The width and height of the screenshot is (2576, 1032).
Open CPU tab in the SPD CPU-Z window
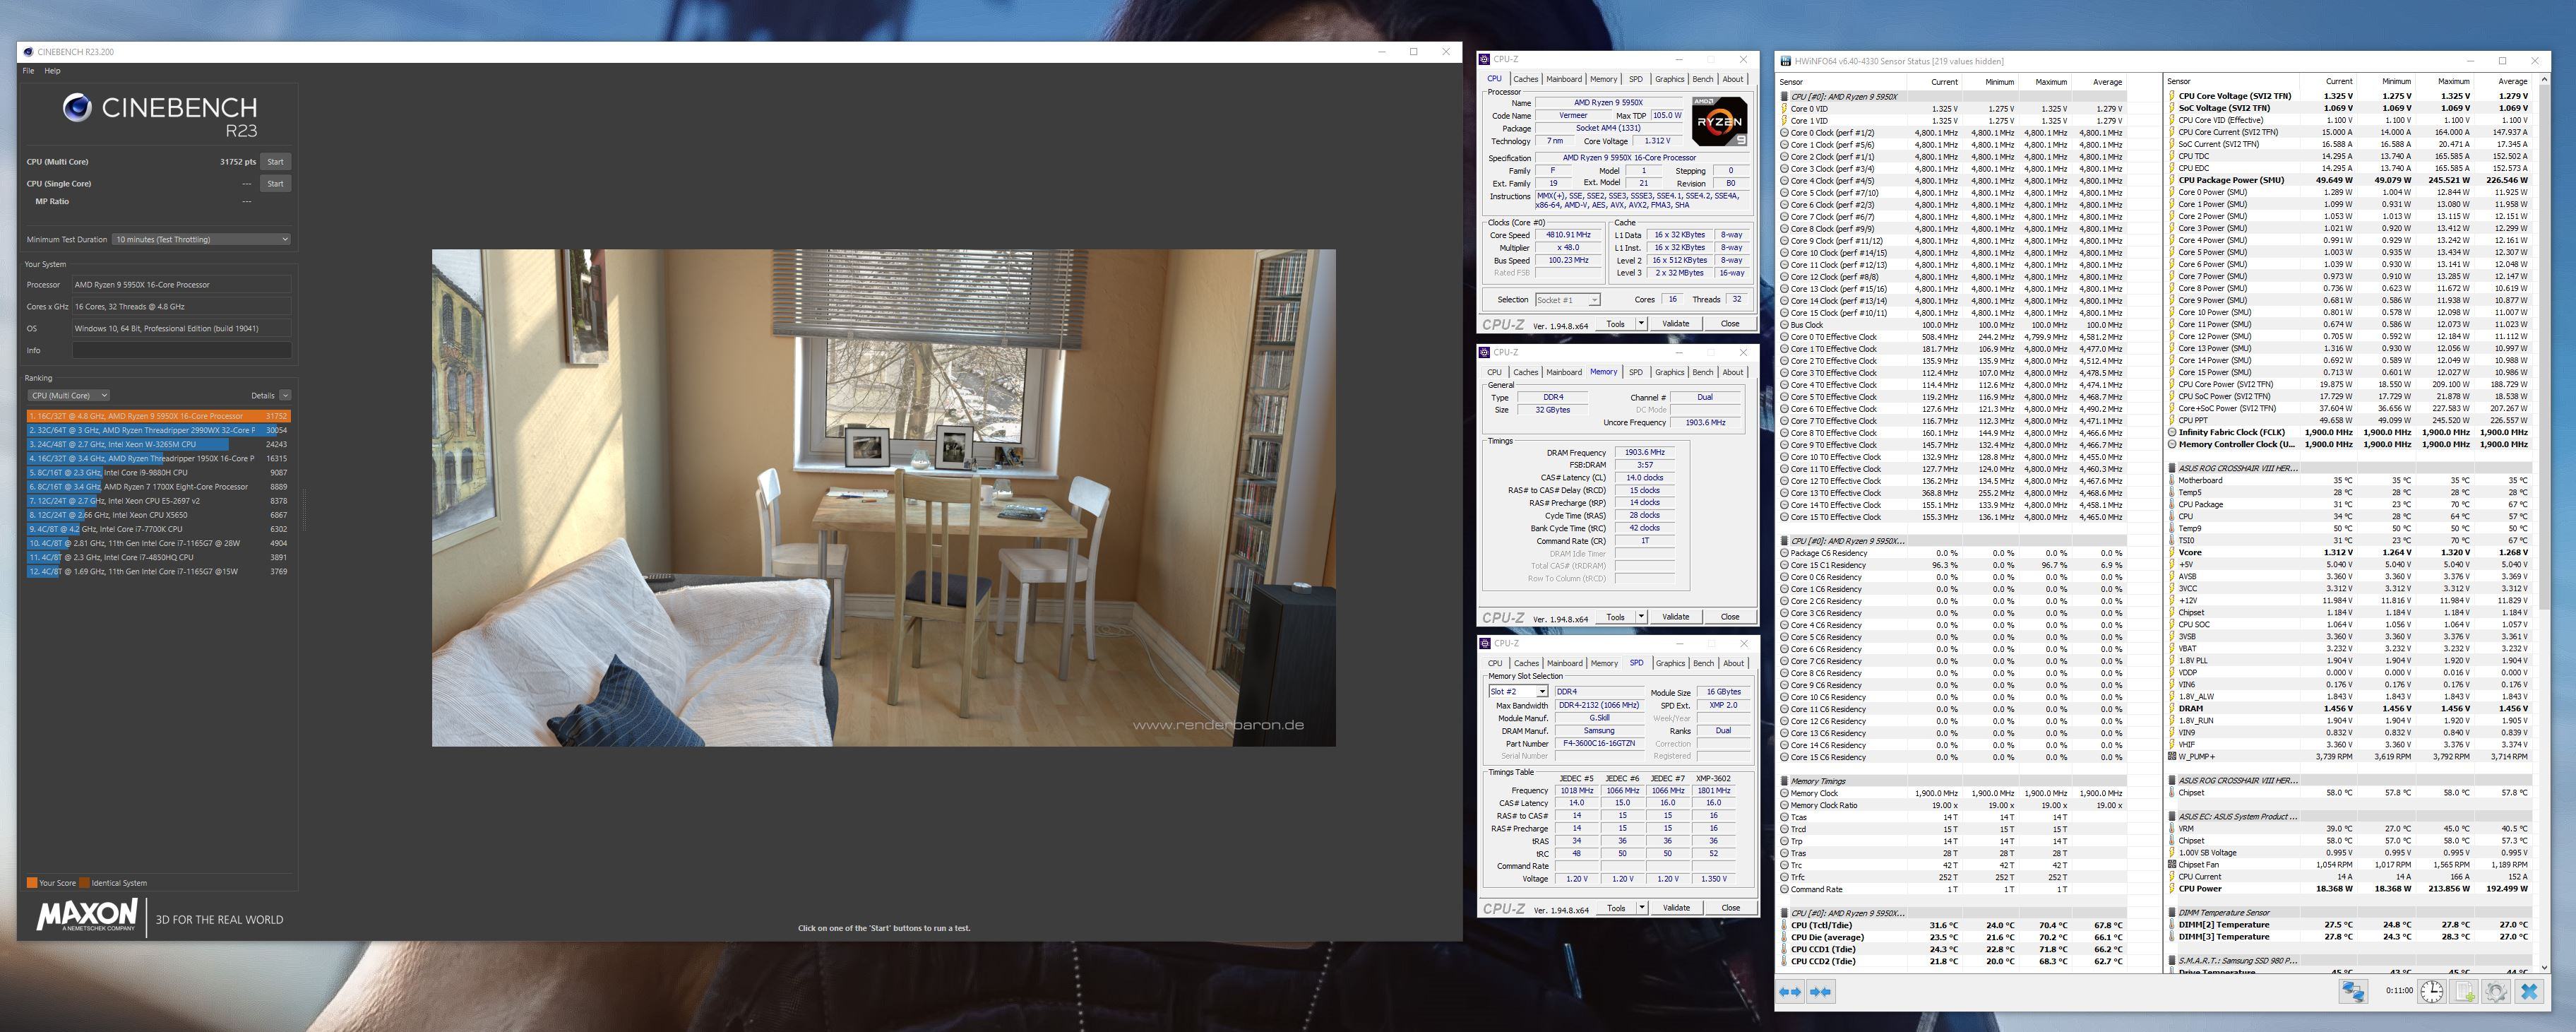[x=1494, y=663]
